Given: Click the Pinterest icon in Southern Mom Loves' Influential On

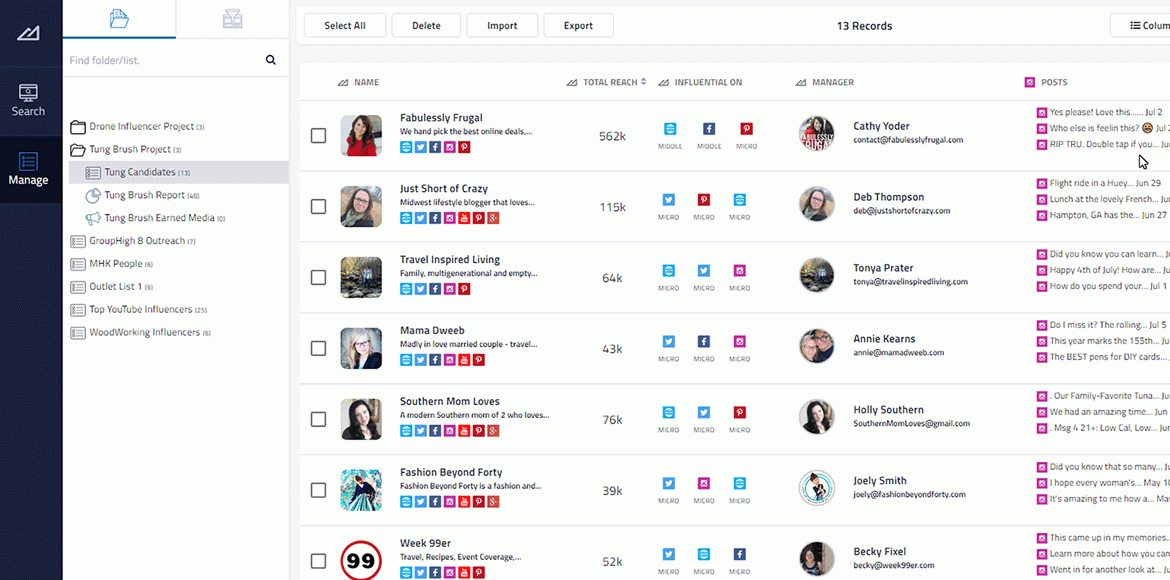Looking at the screenshot, I should 740,412.
